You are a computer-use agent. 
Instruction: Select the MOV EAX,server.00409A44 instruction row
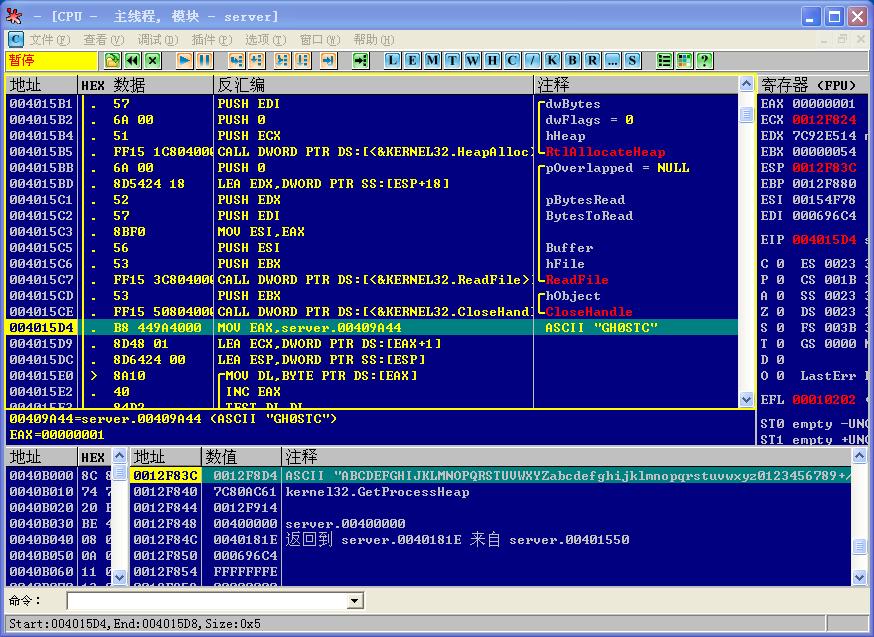pyautogui.click(x=372, y=328)
